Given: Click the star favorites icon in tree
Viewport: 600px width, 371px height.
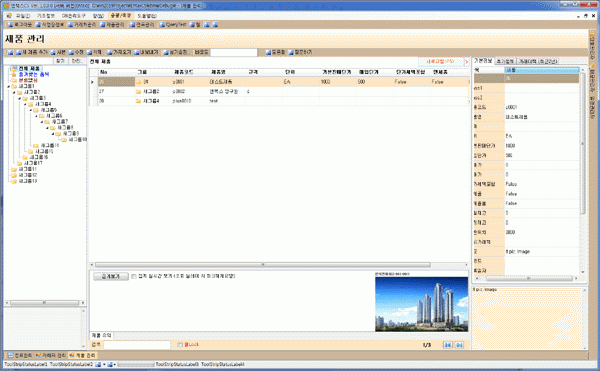Looking at the screenshot, I should pos(15,75).
